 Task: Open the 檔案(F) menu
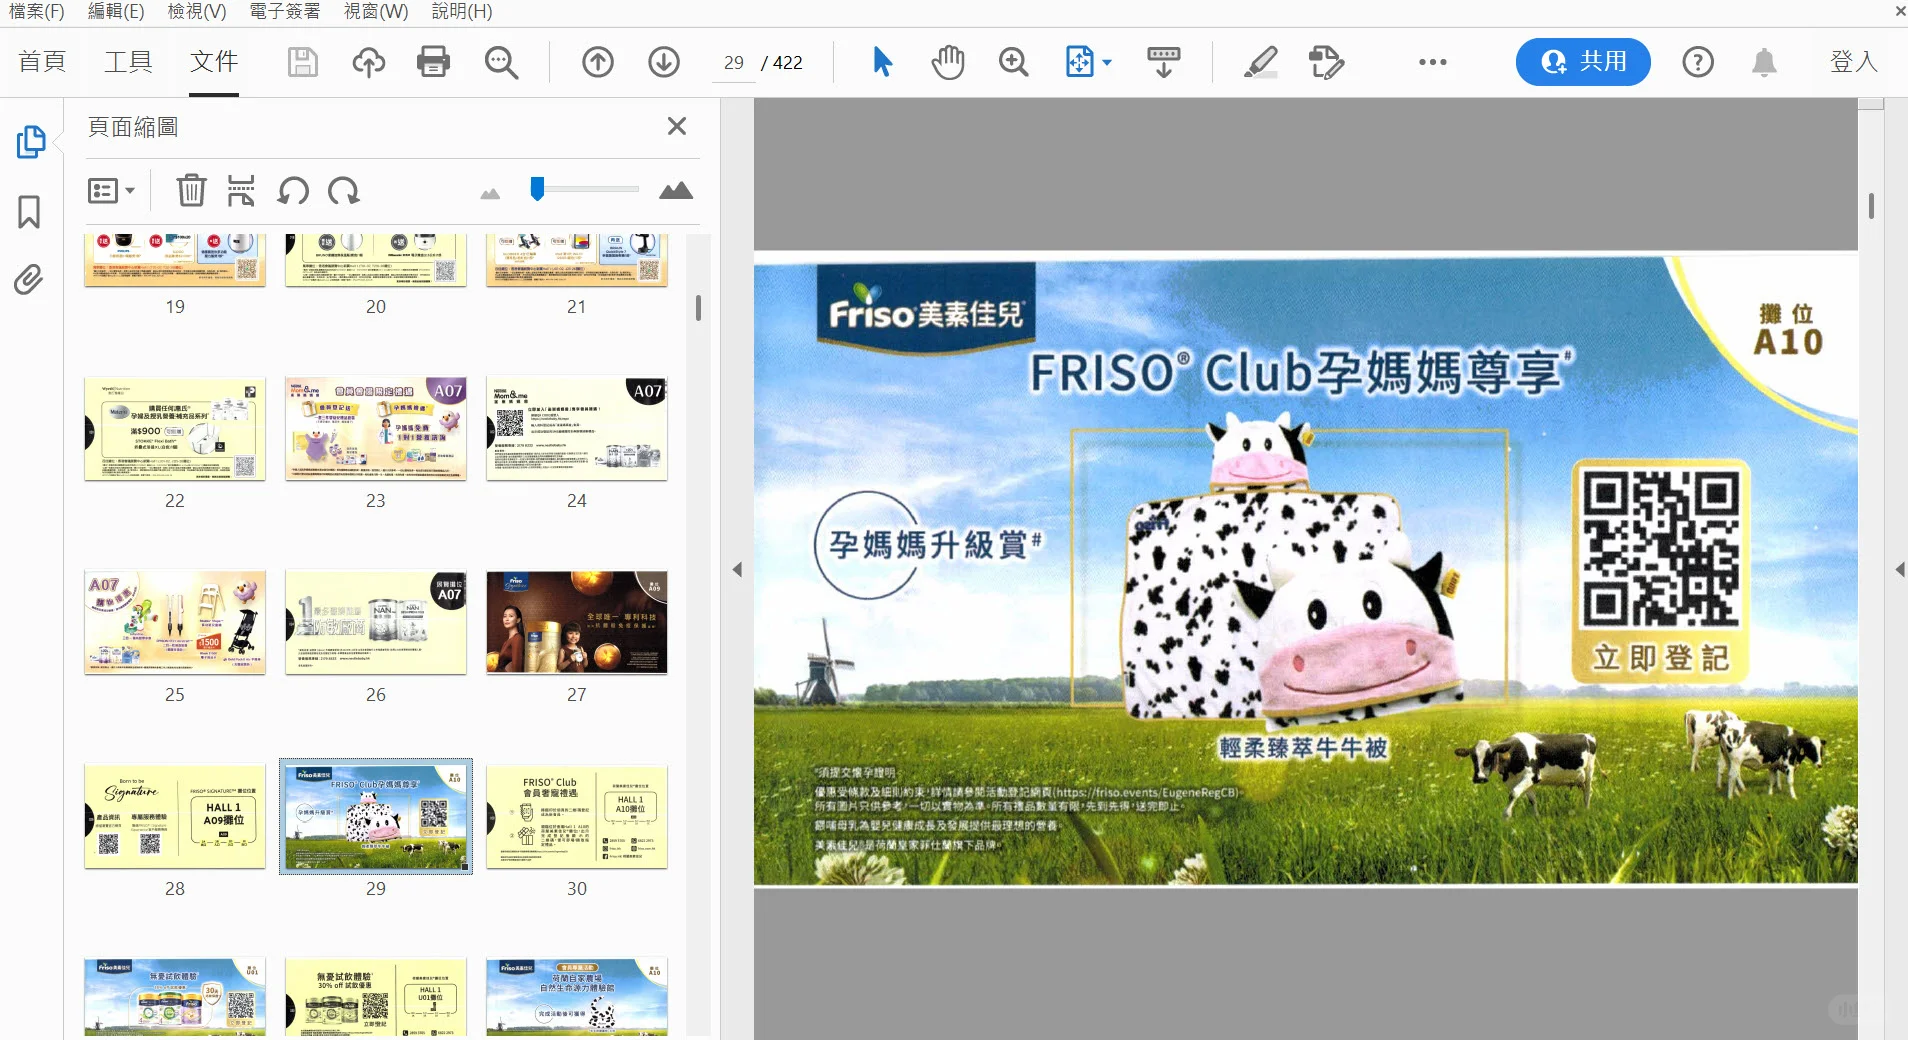(36, 11)
